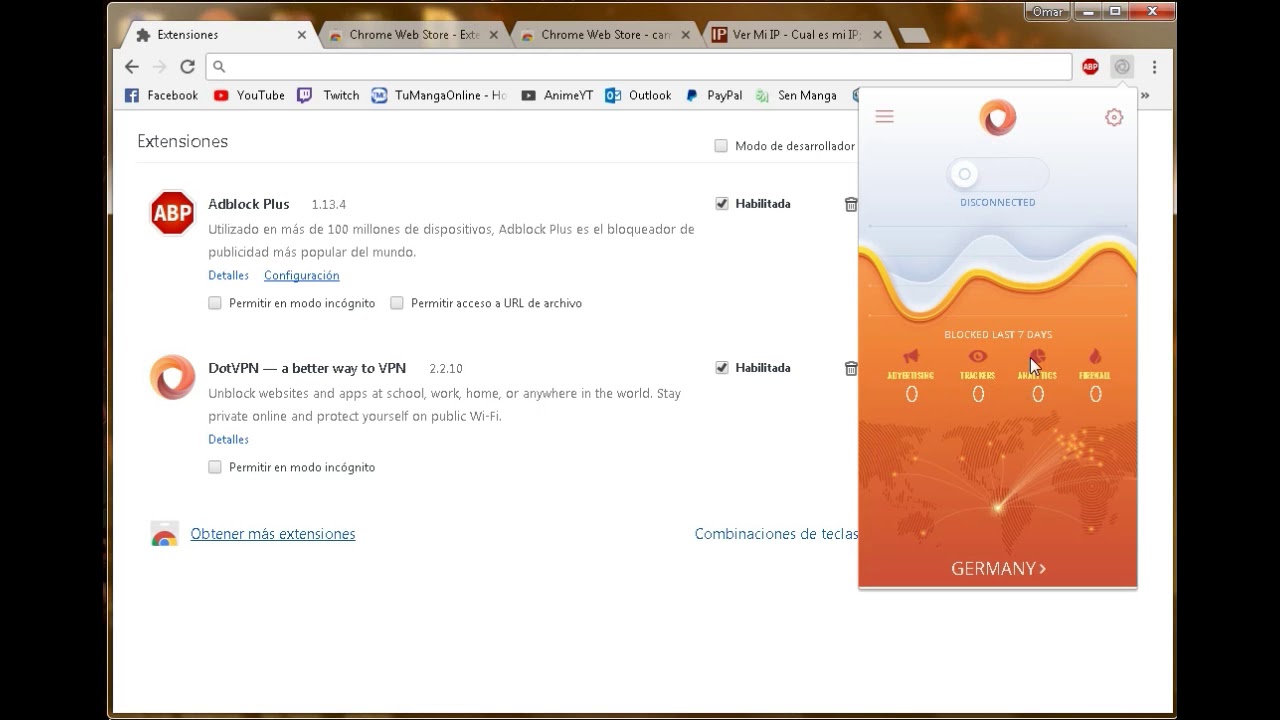The image size is (1280, 720).
Task: Close the Extensiones tab
Action: 302,35
